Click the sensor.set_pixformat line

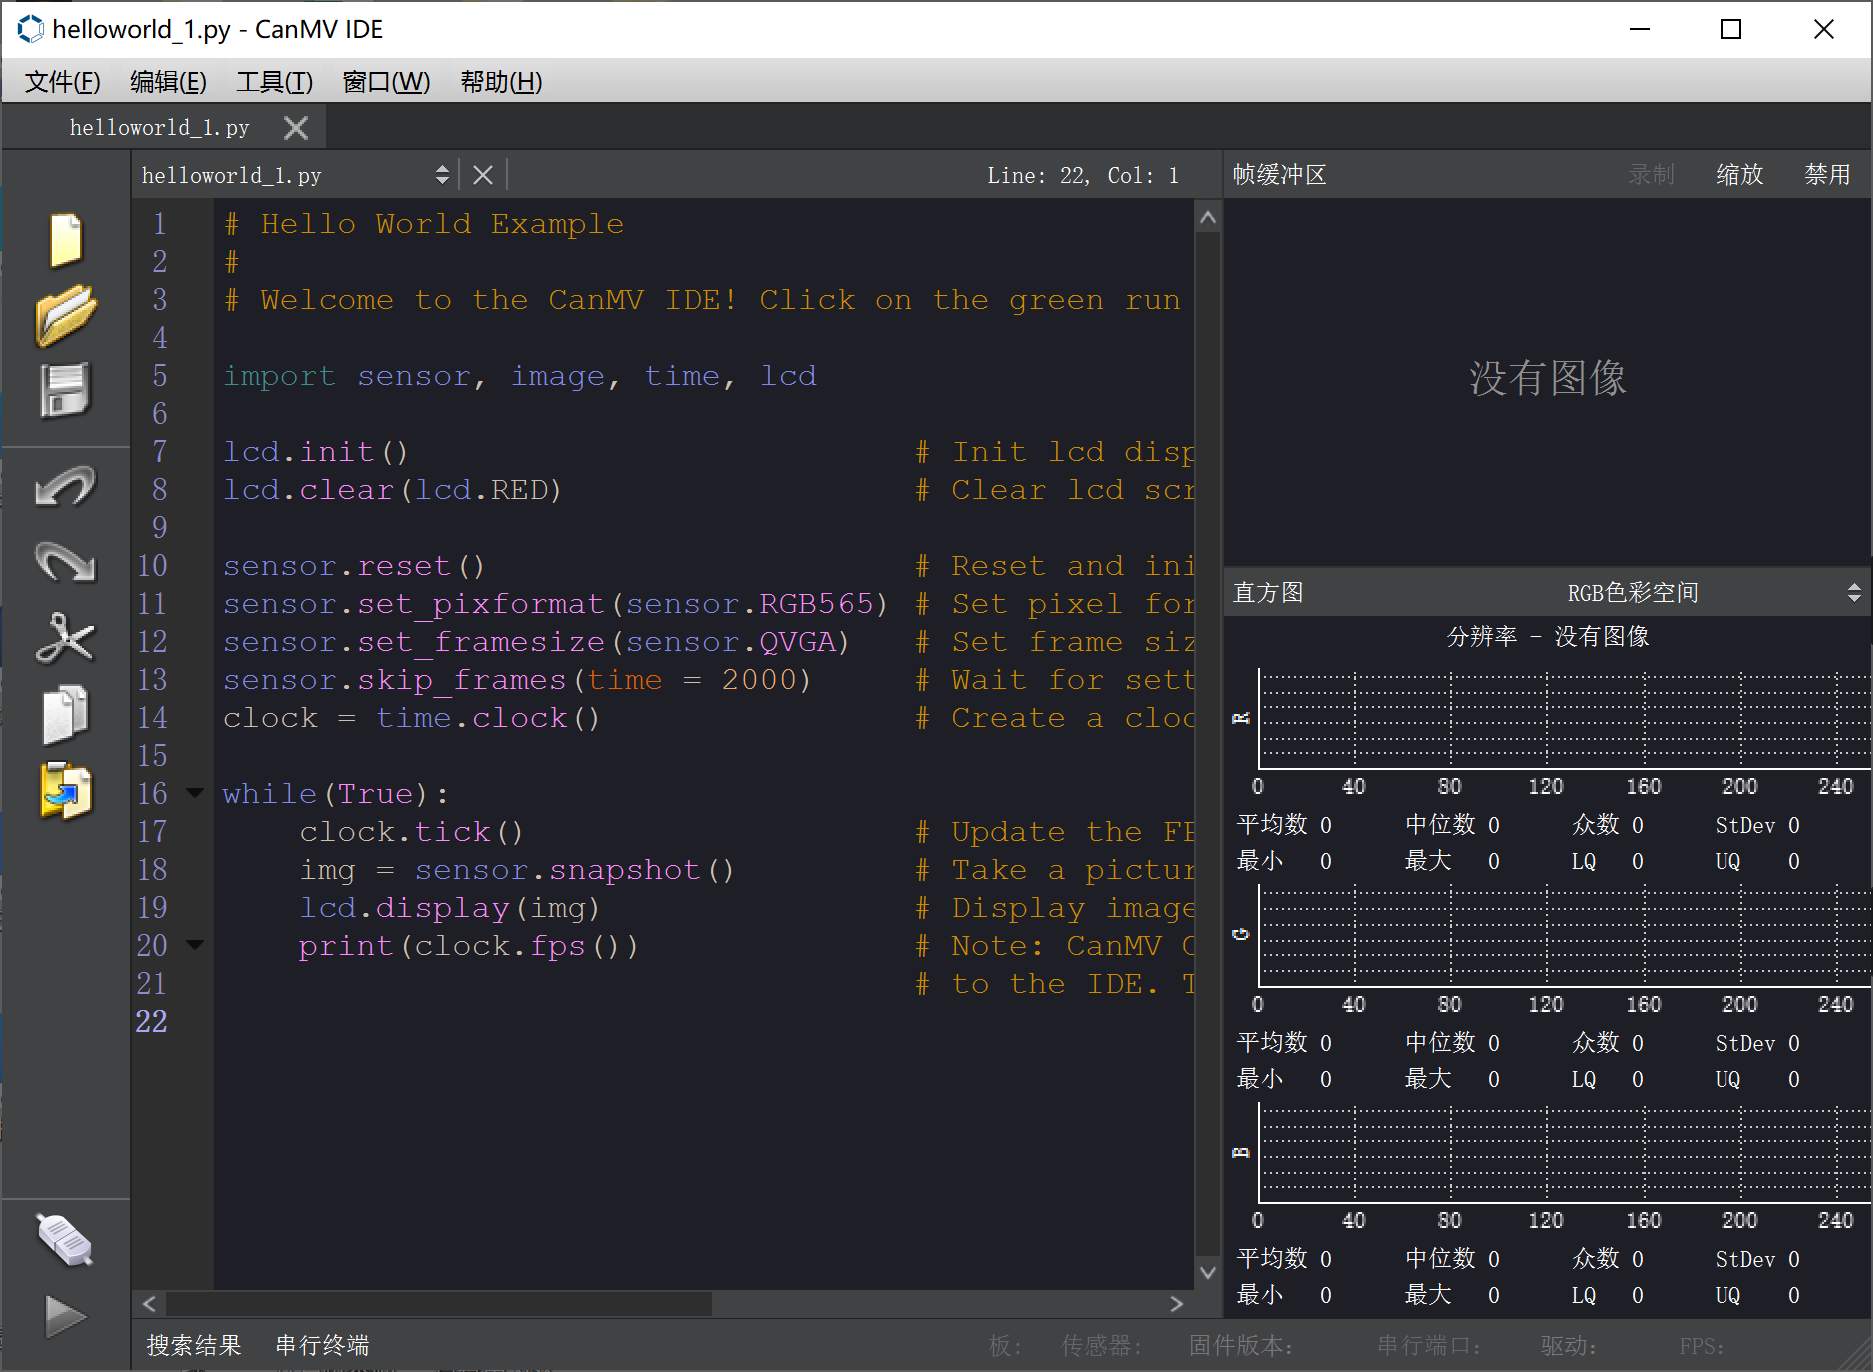point(555,604)
